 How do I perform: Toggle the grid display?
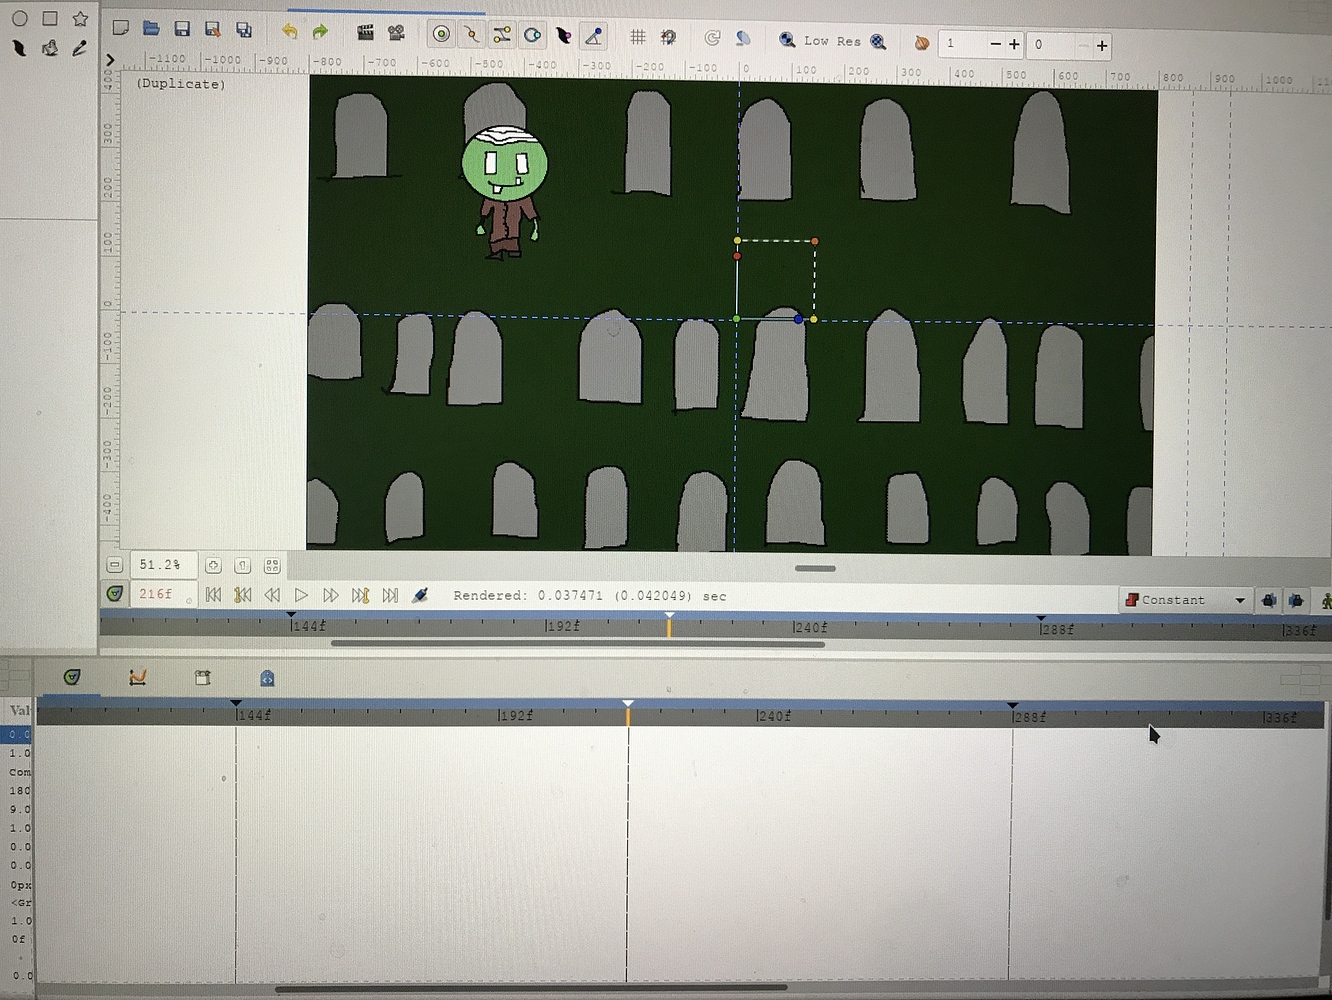tap(638, 37)
